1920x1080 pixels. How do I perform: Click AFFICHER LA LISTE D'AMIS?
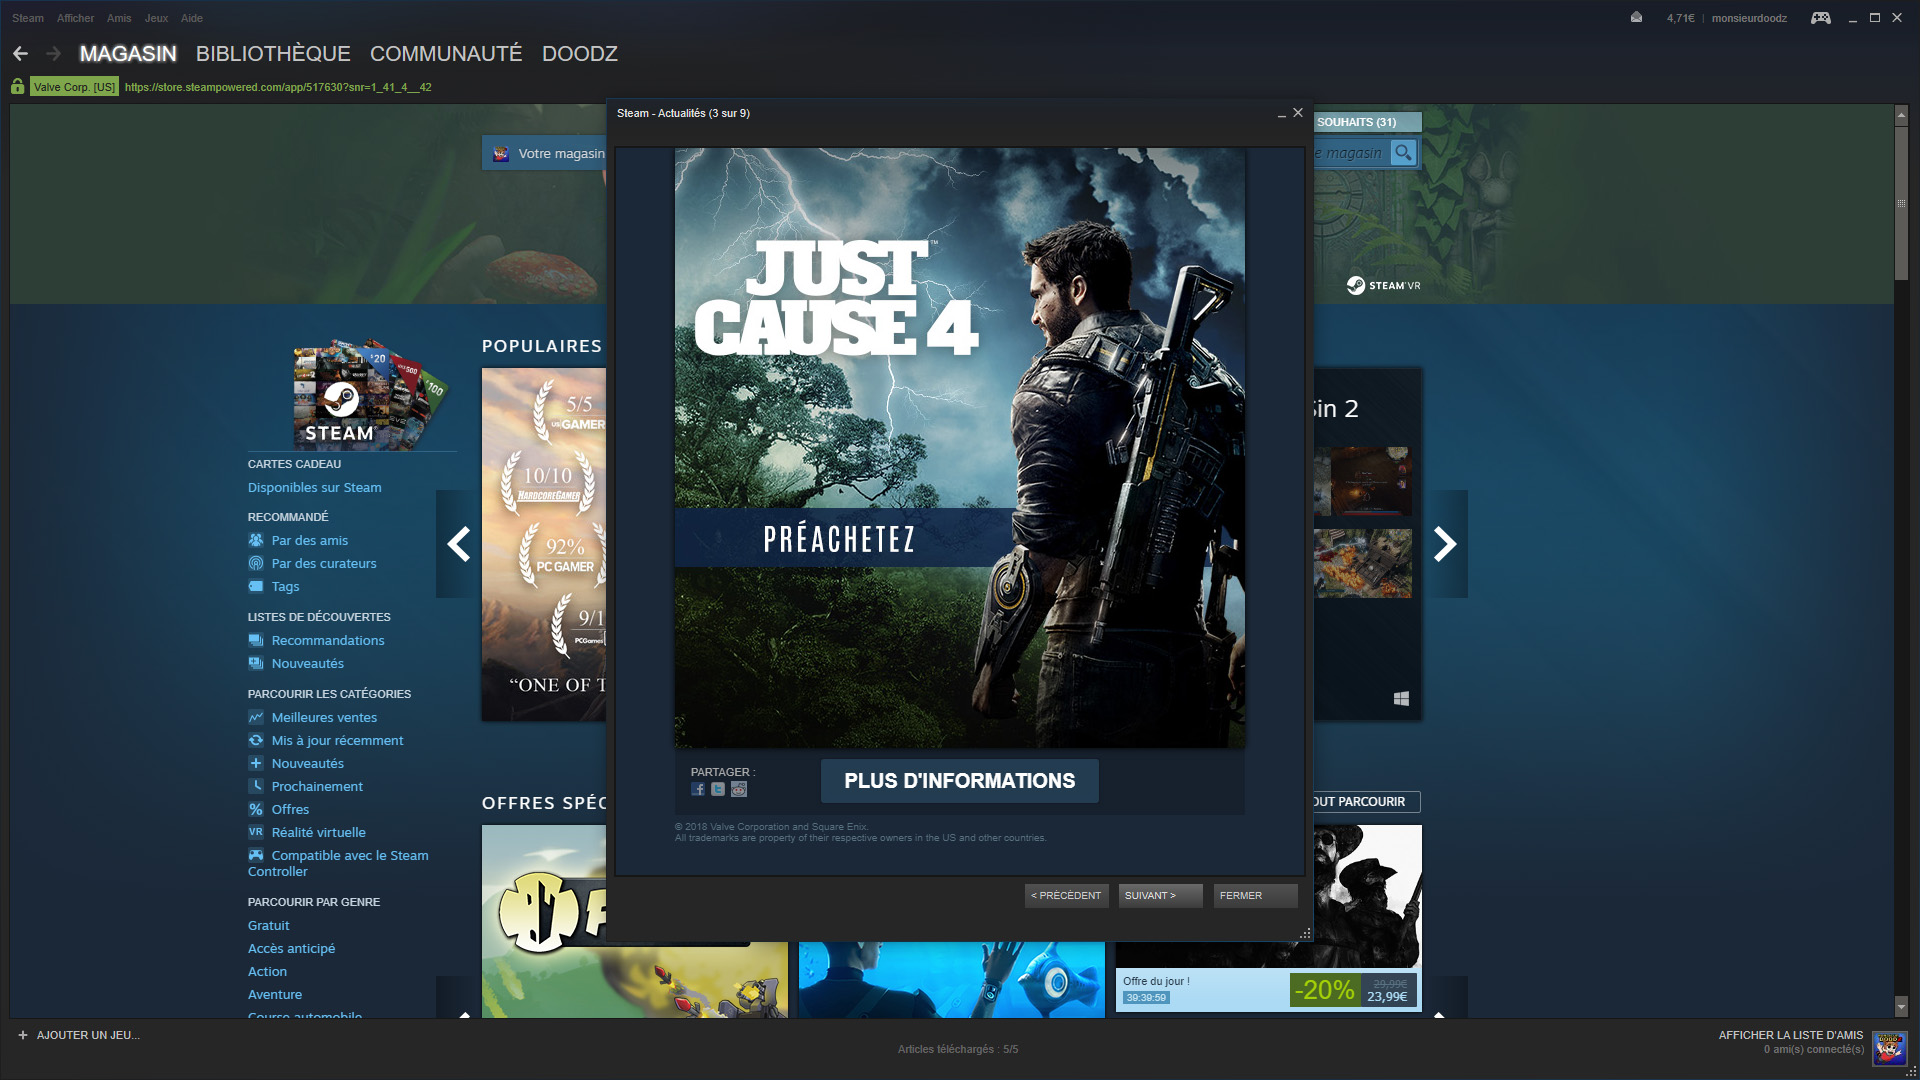tap(1790, 1035)
